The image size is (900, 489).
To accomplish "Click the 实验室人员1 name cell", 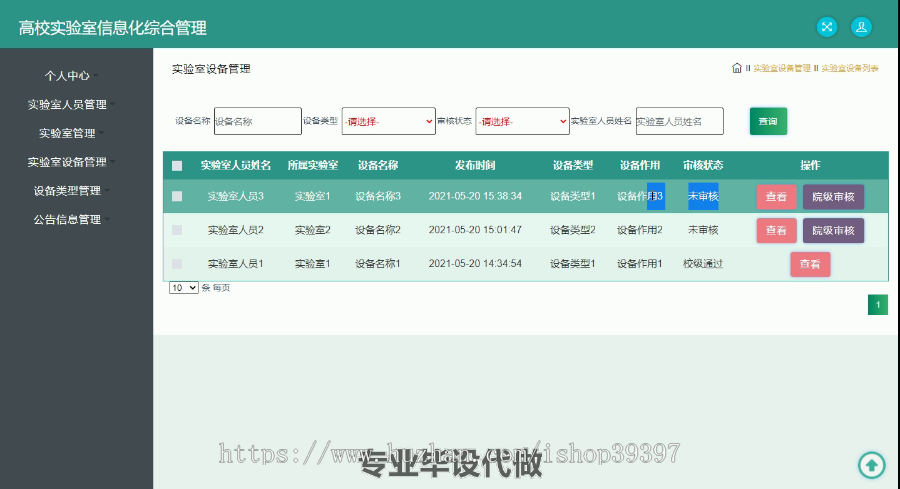I will (x=235, y=264).
